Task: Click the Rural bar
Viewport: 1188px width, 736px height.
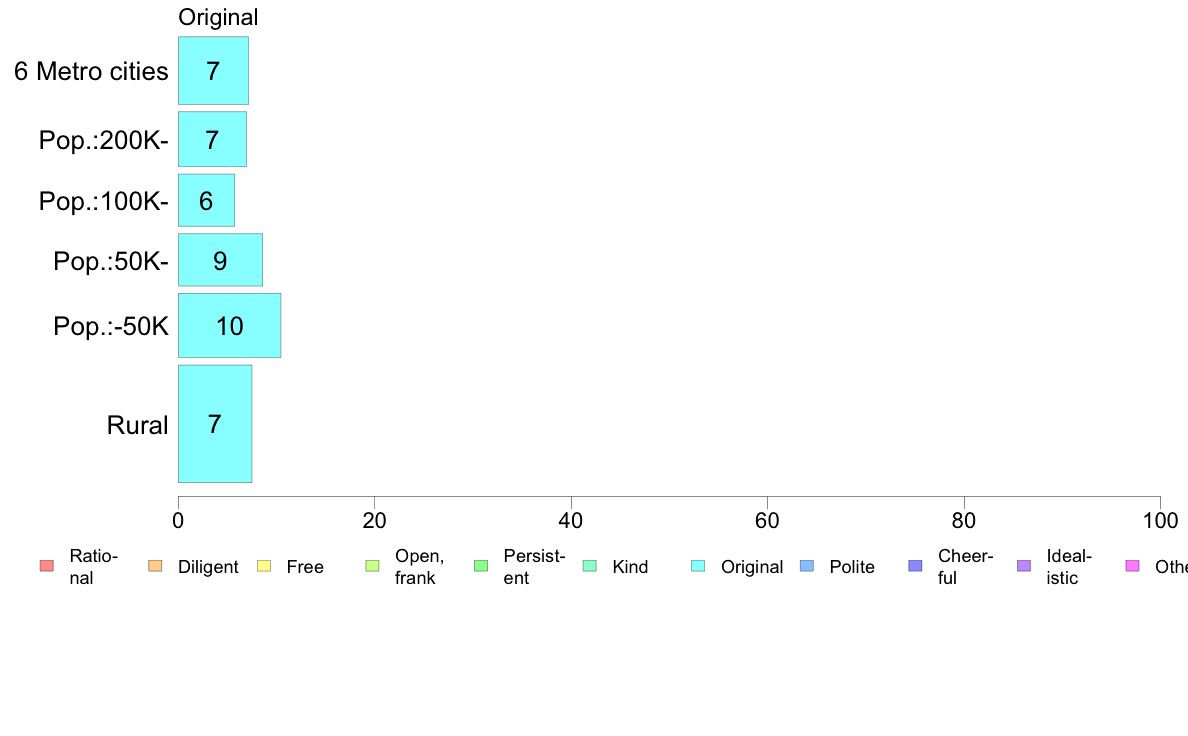Action: [x=215, y=424]
